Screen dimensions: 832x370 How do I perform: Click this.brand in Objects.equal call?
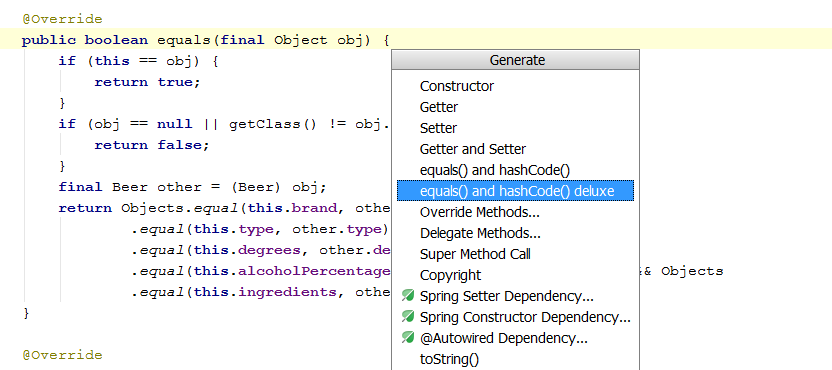(293, 208)
